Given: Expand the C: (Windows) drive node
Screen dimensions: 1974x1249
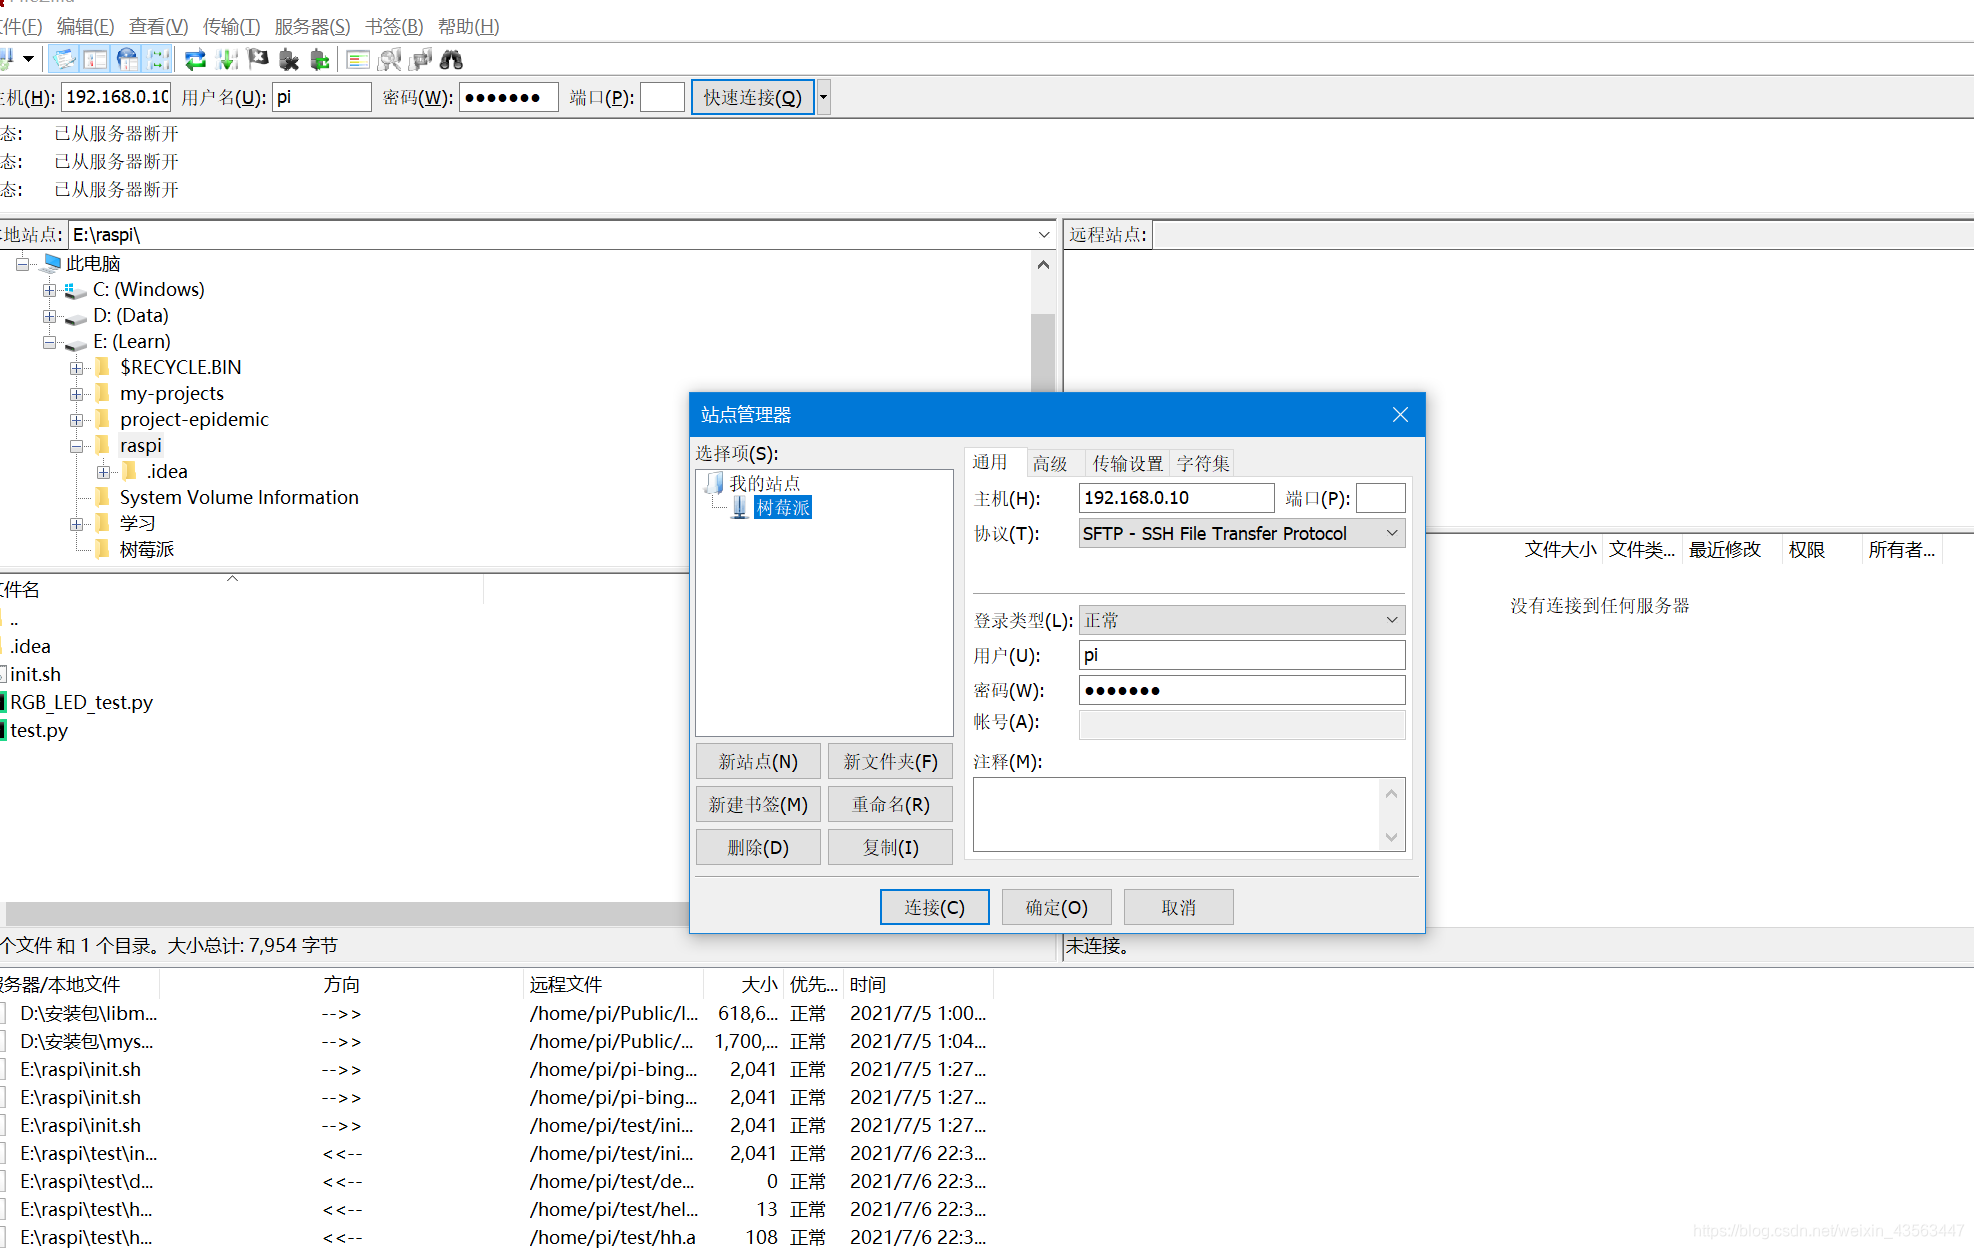Looking at the screenshot, I should (x=49, y=290).
